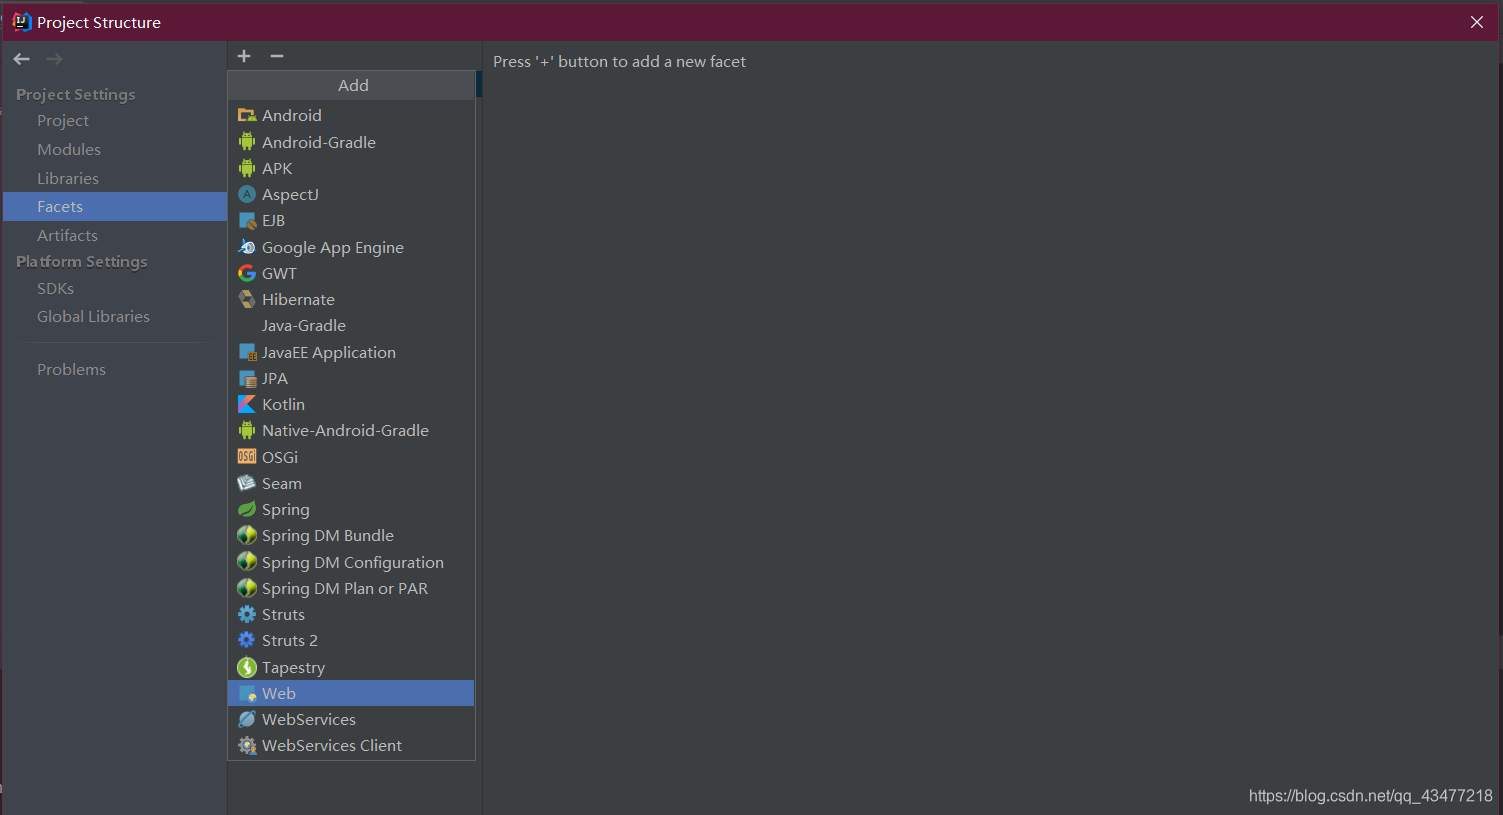Choose Web facet from the Add menu
Image resolution: width=1503 pixels, height=815 pixels.
pyautogui.click(x=351, y=693)
